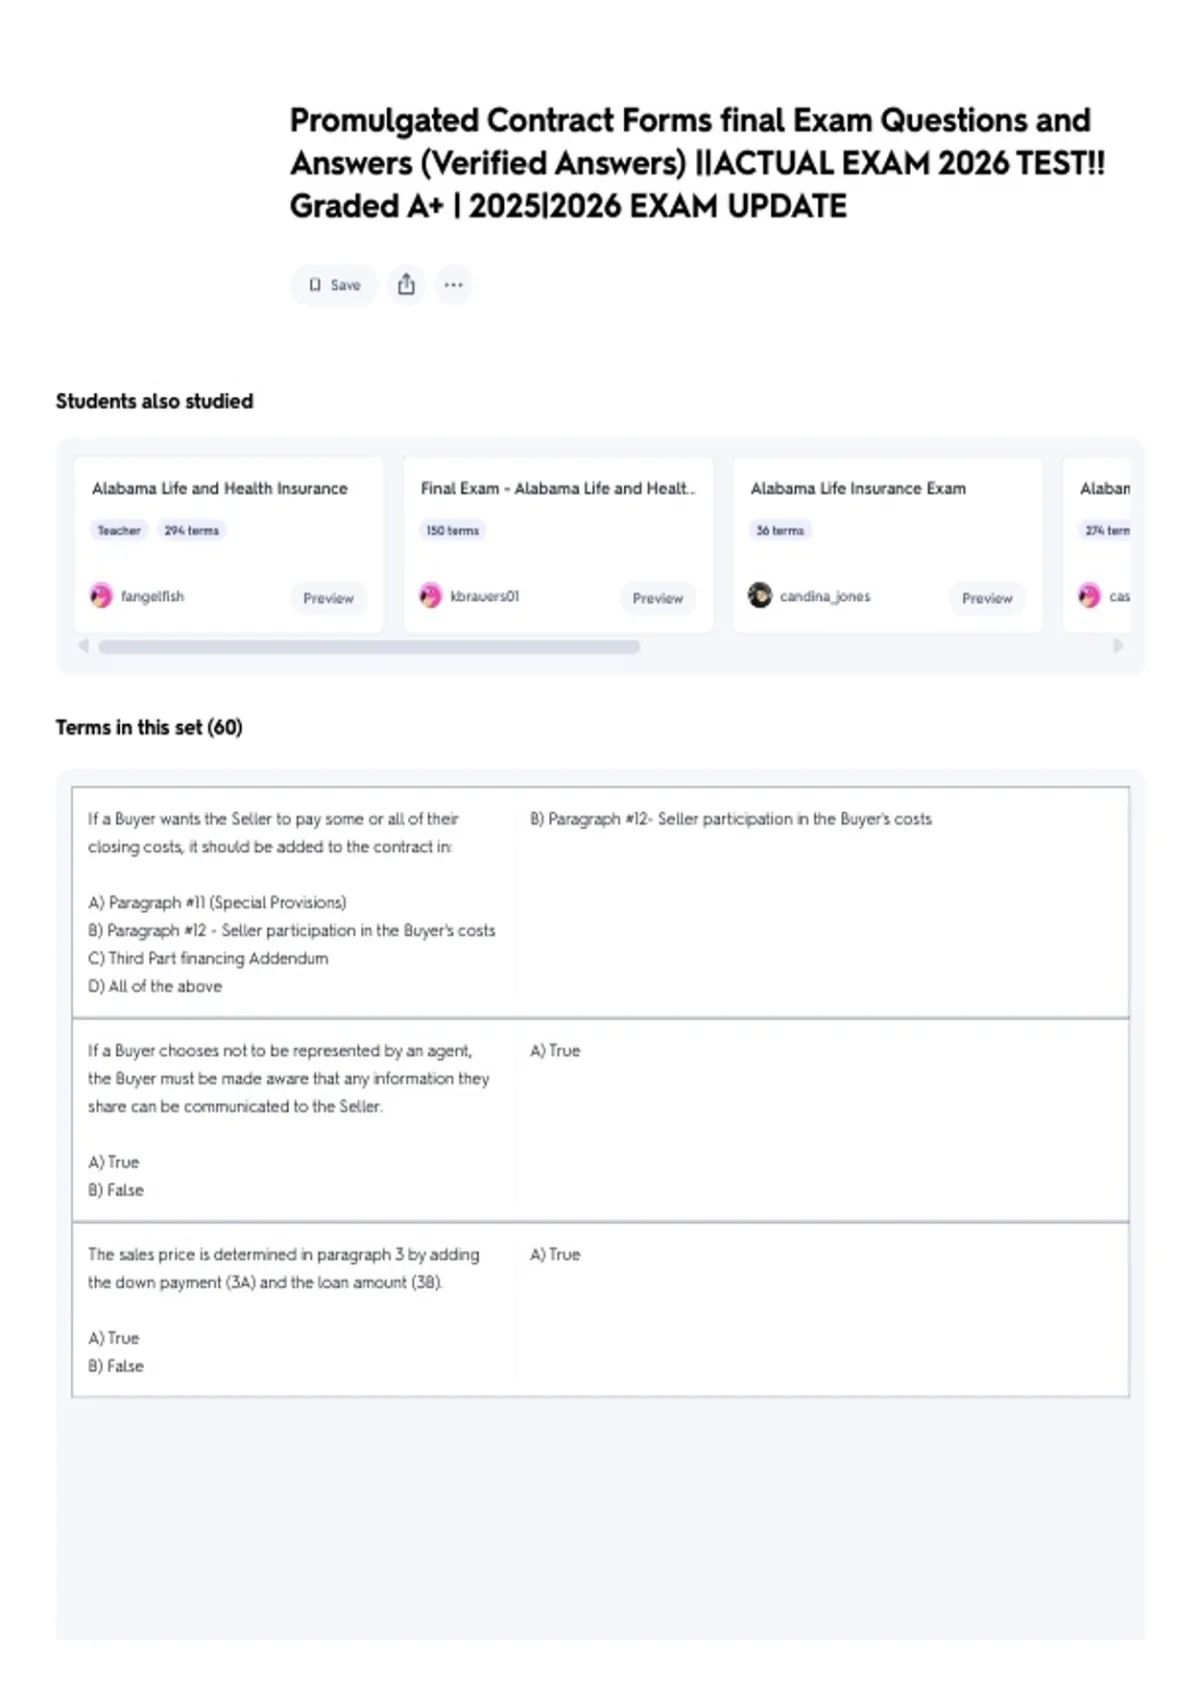Select the closing costs question term card
The image size is (1200, 1700).
click(x=600, y=902)
